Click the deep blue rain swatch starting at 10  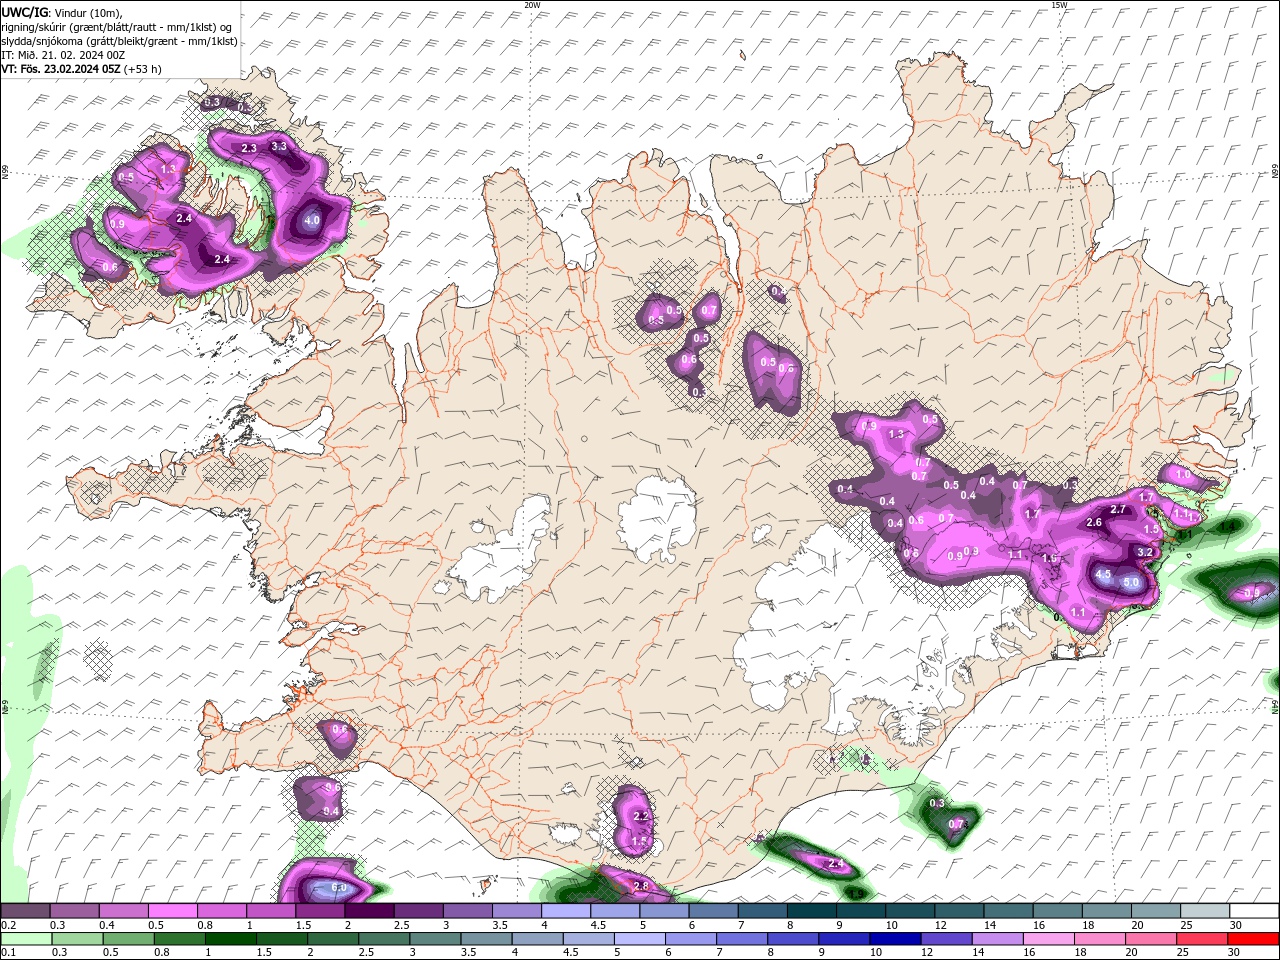click(895, 938)
